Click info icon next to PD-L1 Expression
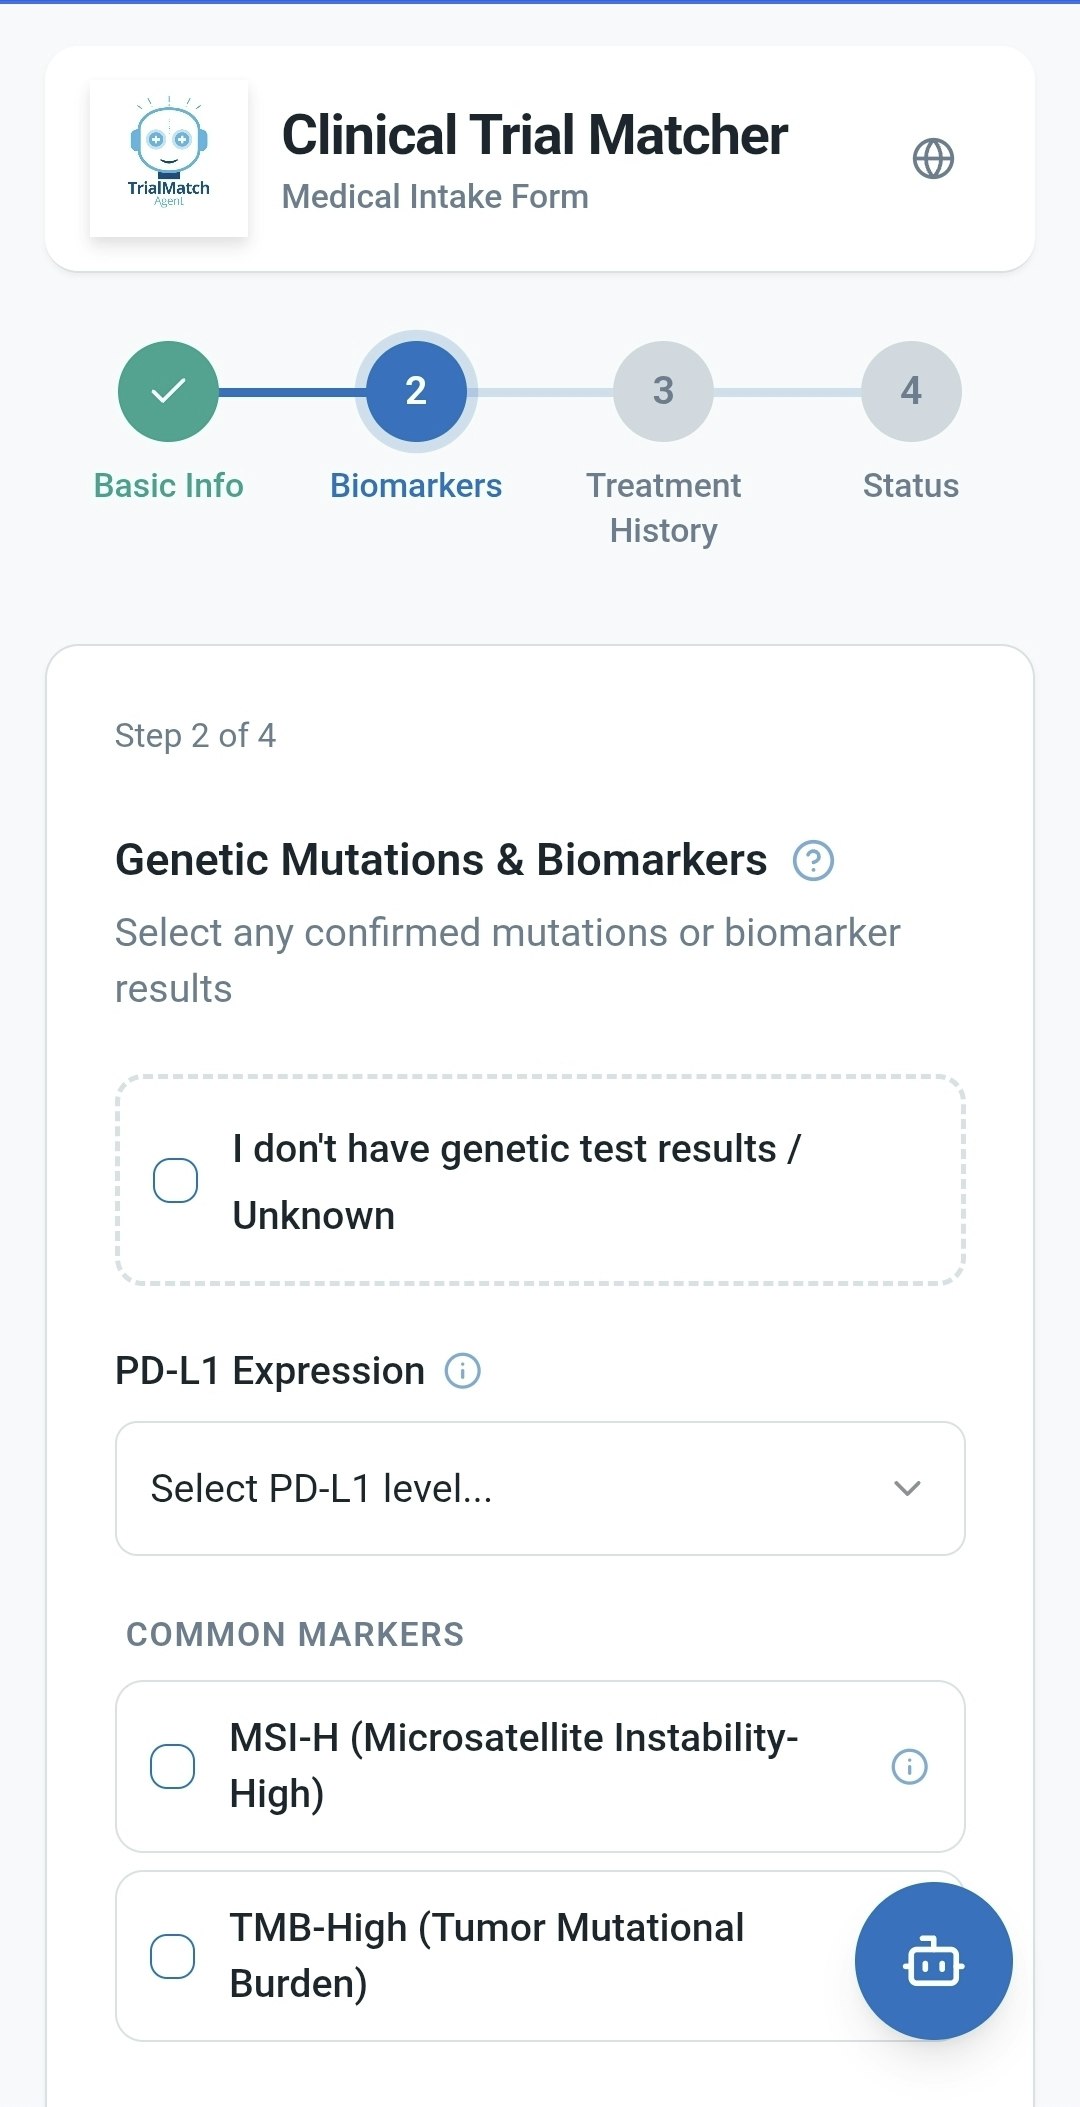 tap(462, 1371)
